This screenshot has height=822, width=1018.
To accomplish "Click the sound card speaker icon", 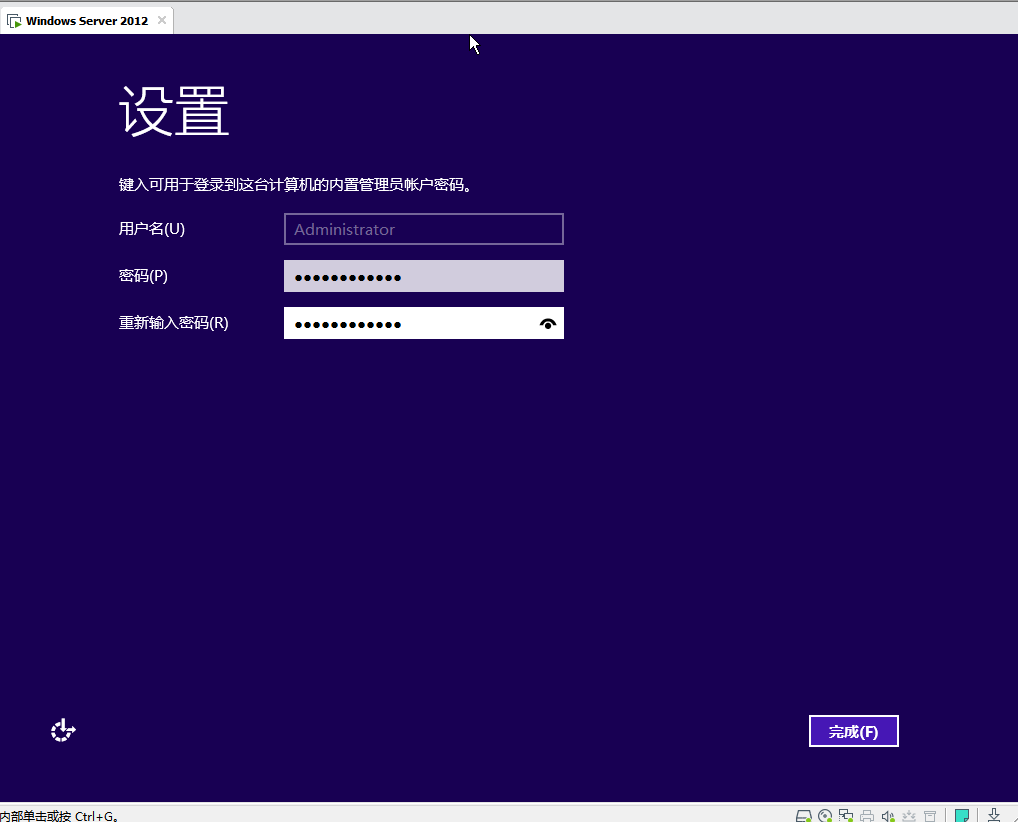I will click(888, 816).
